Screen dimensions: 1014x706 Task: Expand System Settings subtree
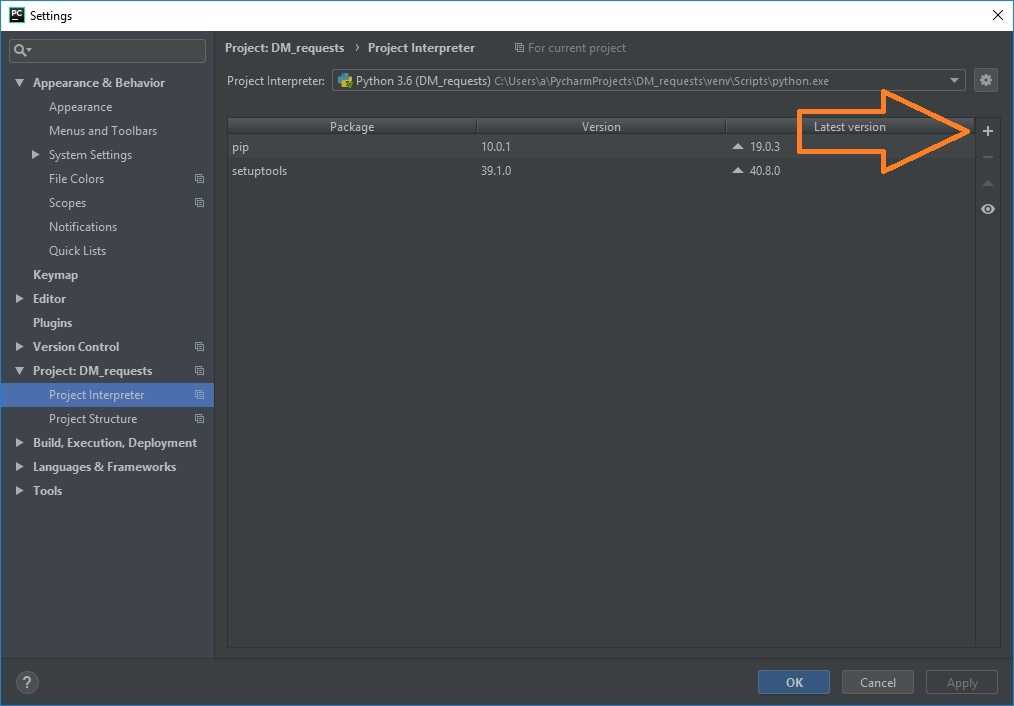pos(36,155)
